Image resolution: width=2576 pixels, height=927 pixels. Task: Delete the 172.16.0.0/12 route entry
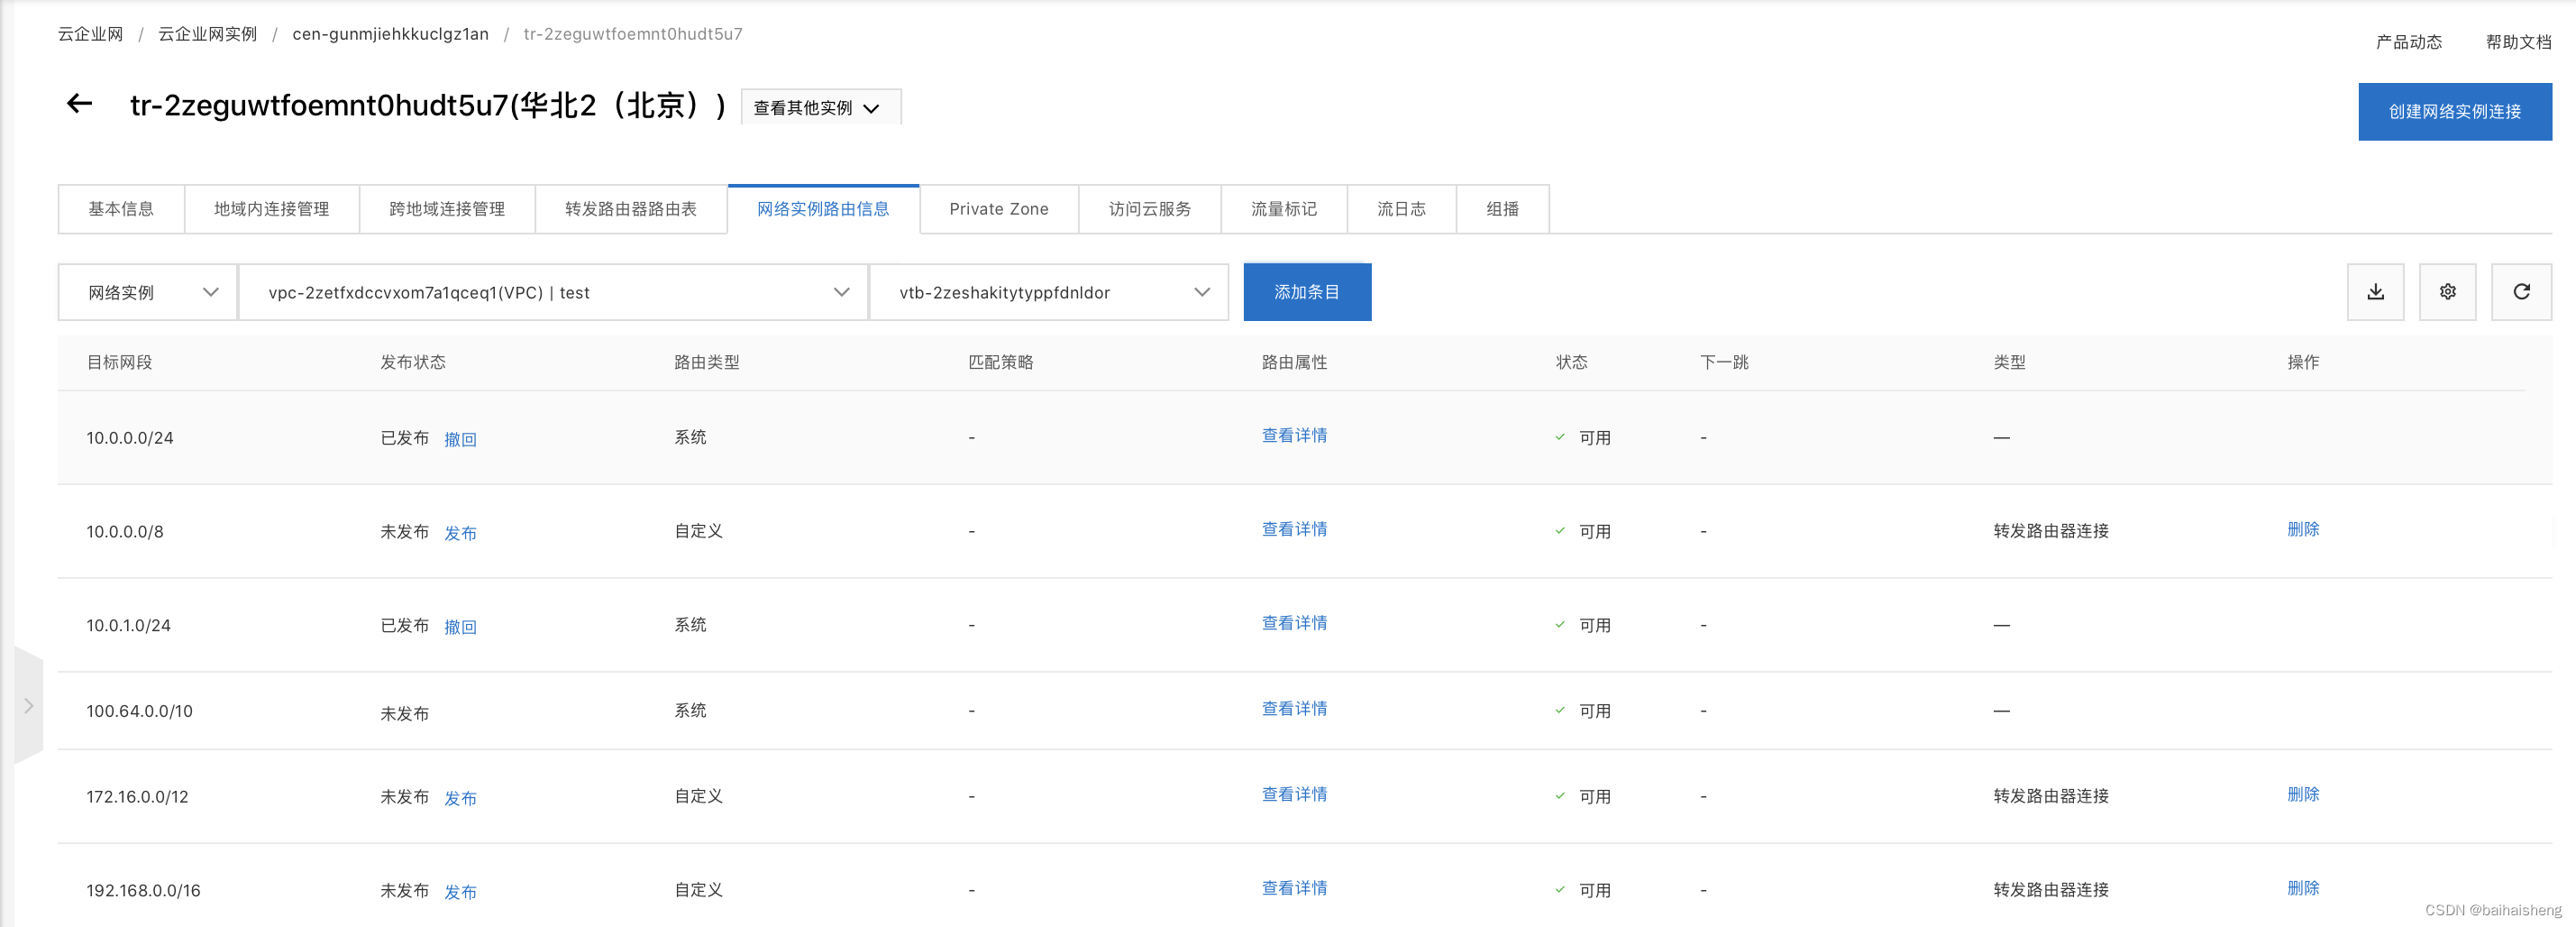click(x=2303, y=795)
